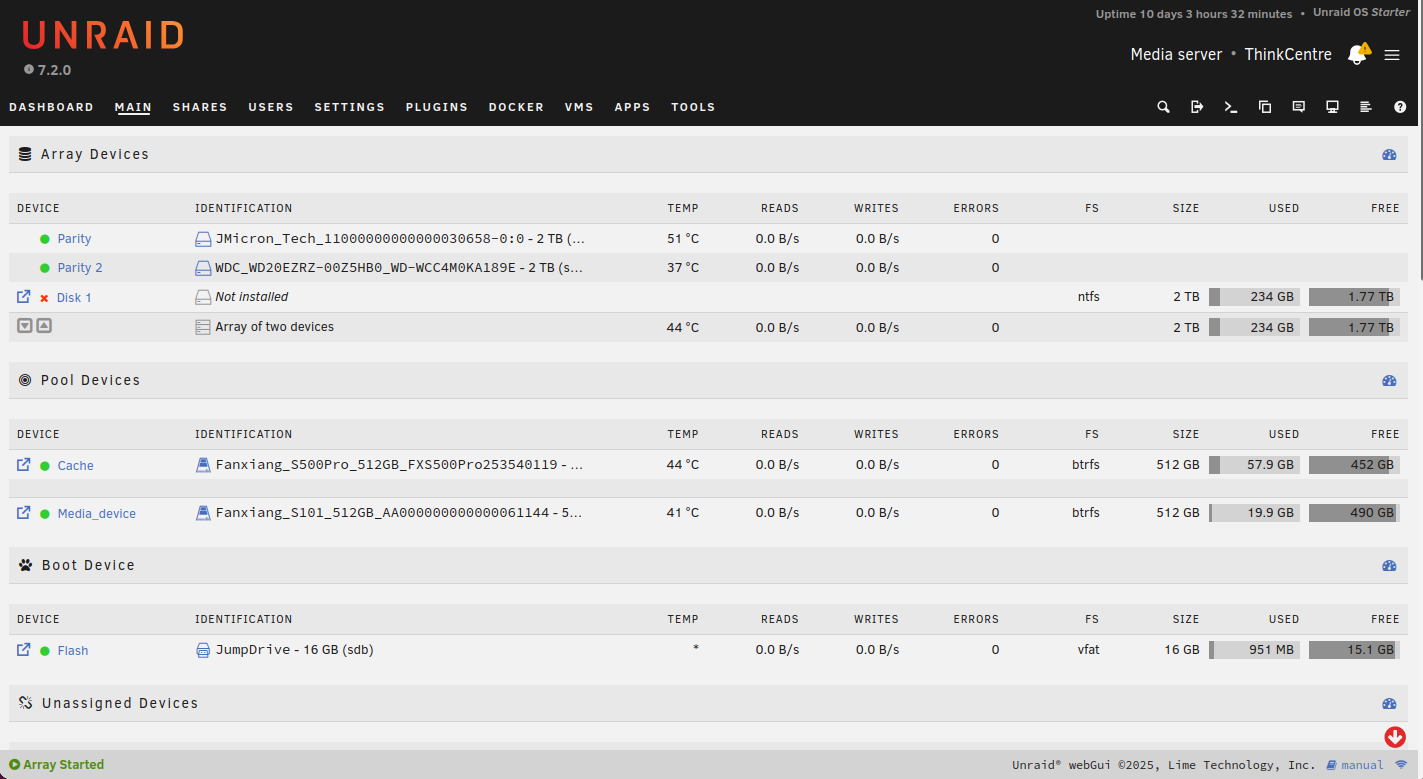Click the array icon beside Array of two devices
1423x779 pixels.
tap(203, 327)
